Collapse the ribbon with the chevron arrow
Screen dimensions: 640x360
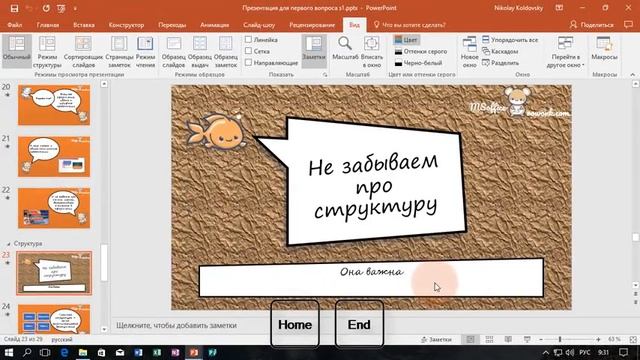[x=633, y=75]
